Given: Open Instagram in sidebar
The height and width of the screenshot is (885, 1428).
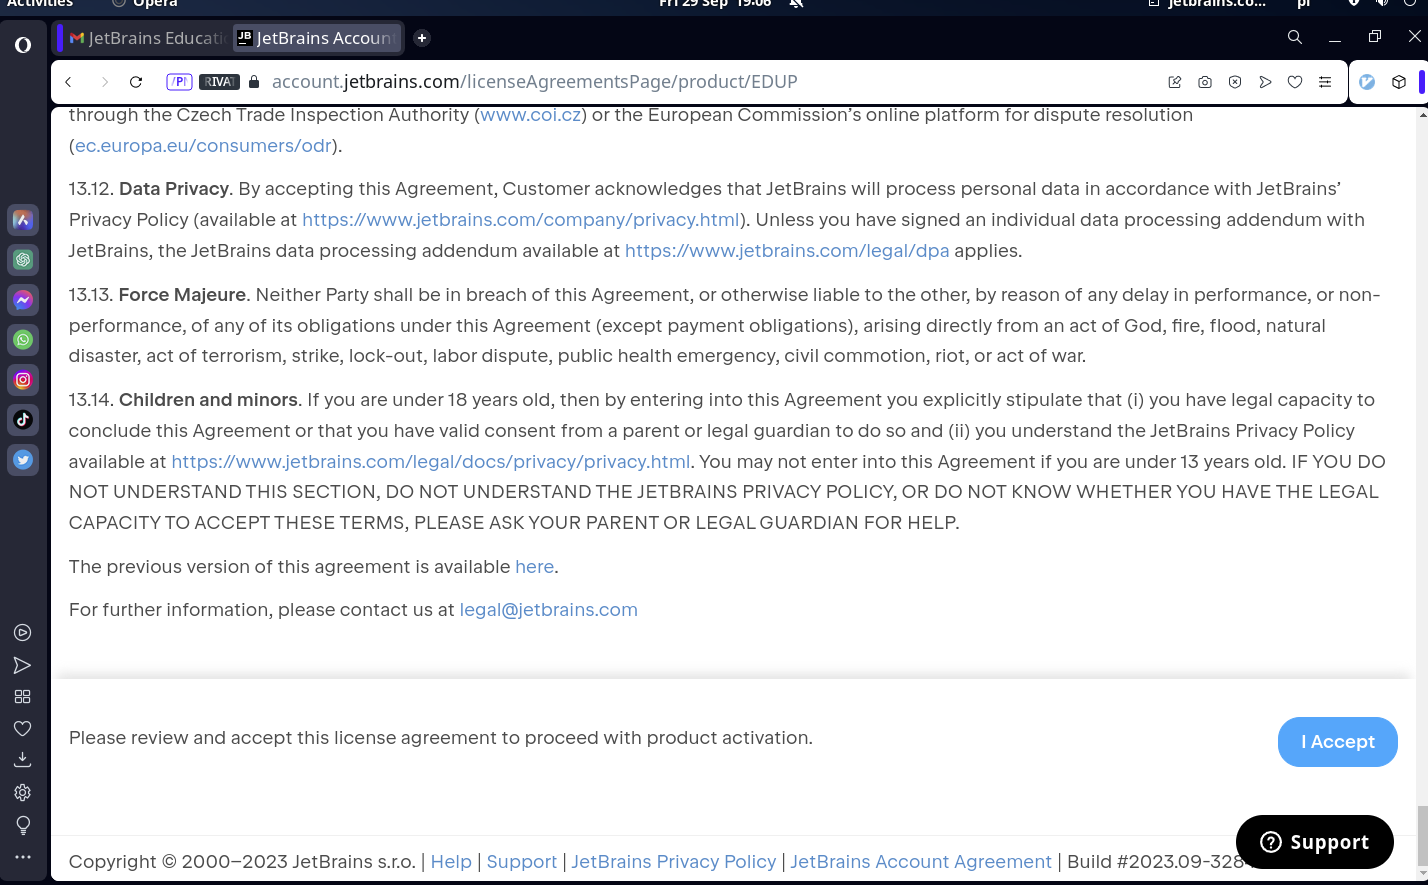Looking at the screenshot, I should (x=23, y=380).
